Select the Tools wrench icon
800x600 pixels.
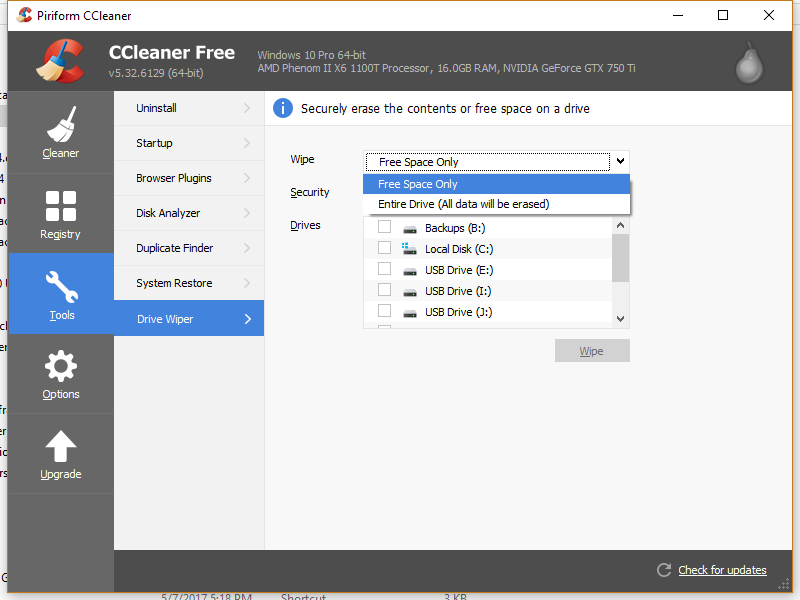[62, 286]
